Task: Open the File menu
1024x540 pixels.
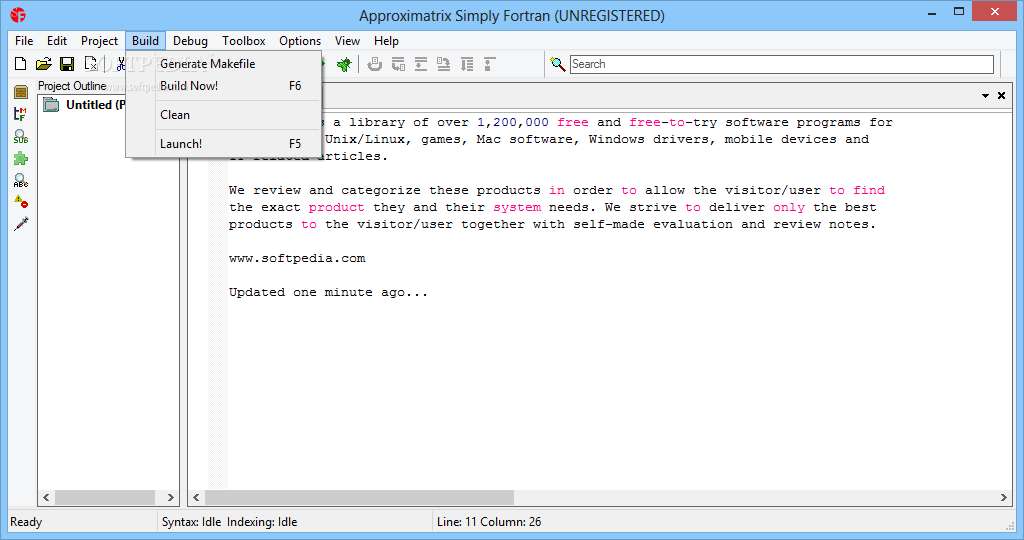Action: (x=24, y=40)
